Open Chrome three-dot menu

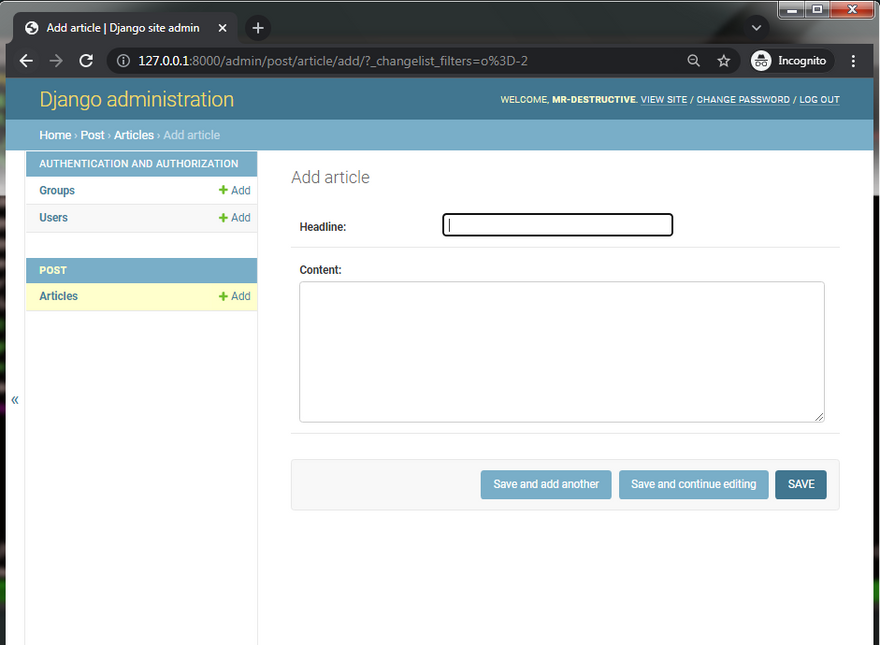(853, 61)
